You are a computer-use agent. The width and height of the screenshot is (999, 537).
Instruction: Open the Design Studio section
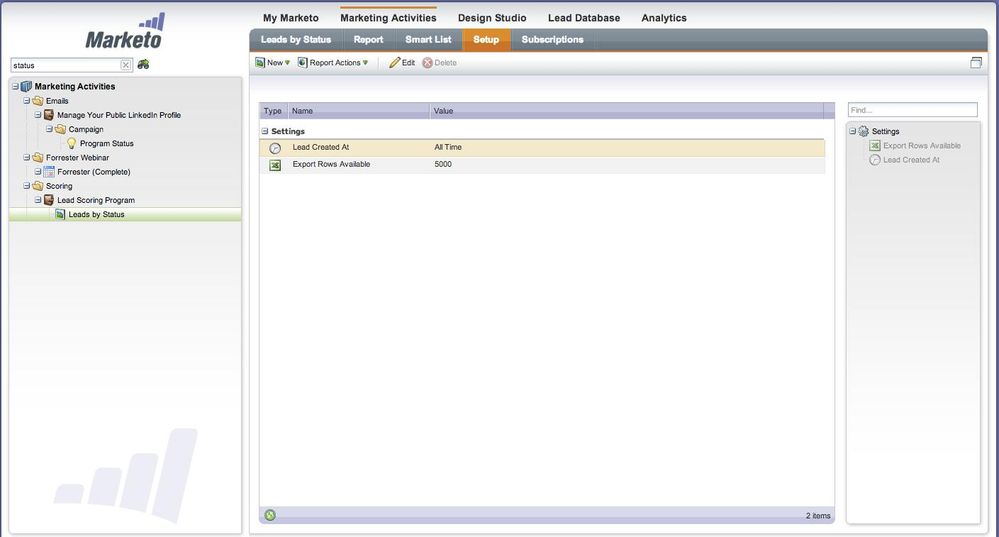pyautogui.click(x=492, y=18)
